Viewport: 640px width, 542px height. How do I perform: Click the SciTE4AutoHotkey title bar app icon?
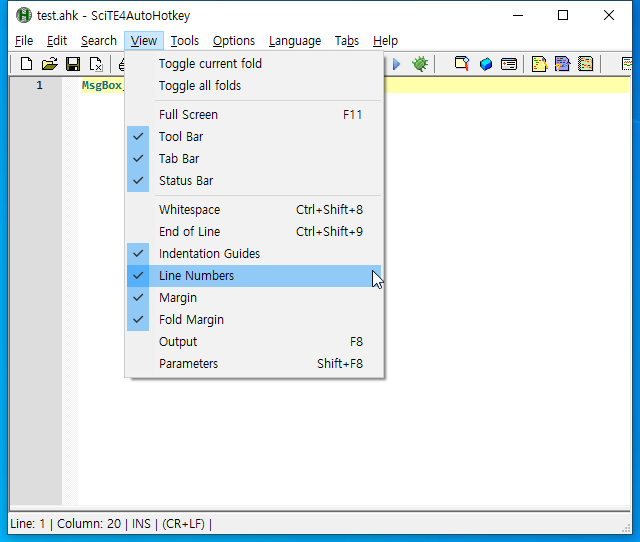coord(24,16)
